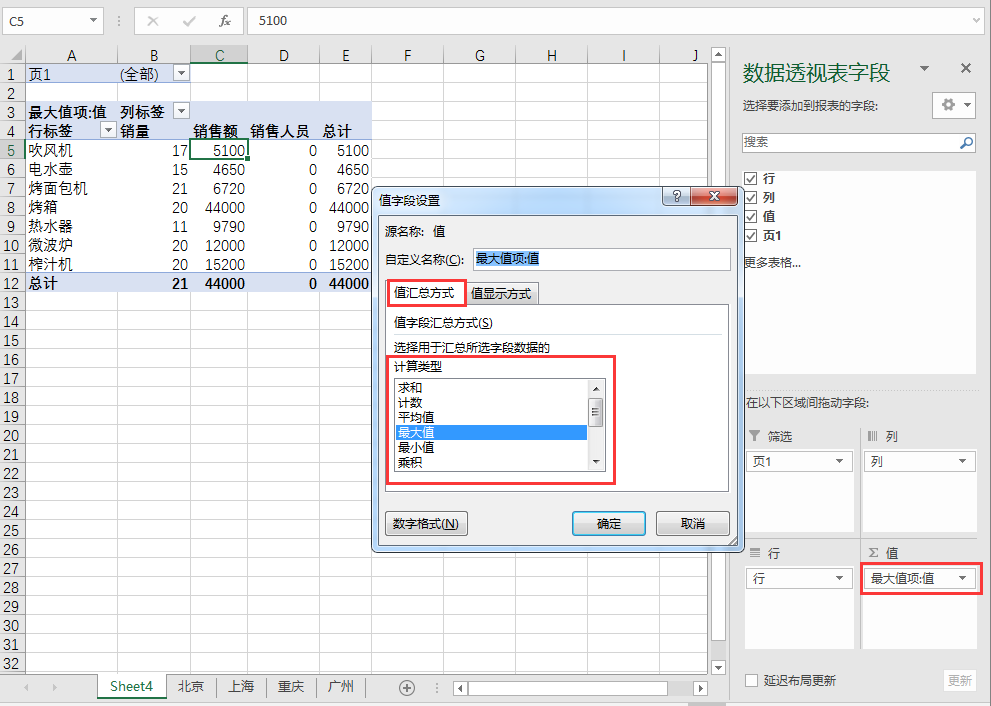Open the field list tools gear menu
The image size is (991, 706).
(x=954, y=105)
